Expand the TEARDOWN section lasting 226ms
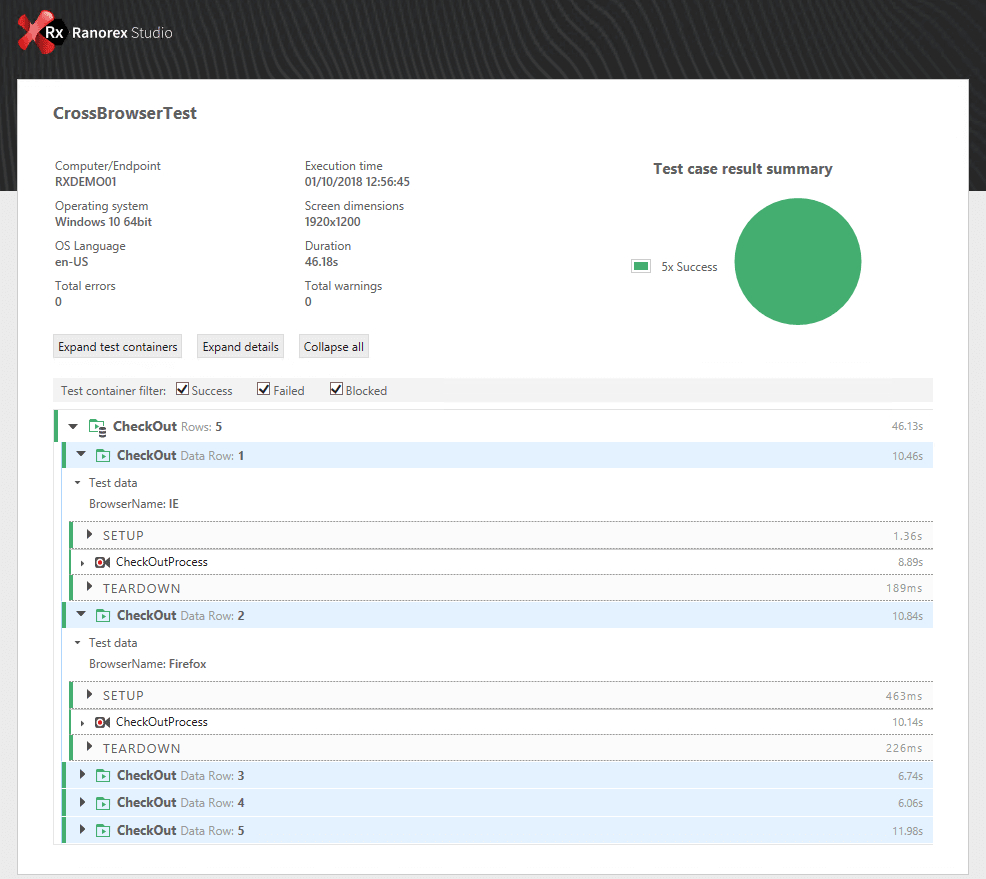Image resolution: width=986 pixels, height=879 pixels. tap(89, 747)
